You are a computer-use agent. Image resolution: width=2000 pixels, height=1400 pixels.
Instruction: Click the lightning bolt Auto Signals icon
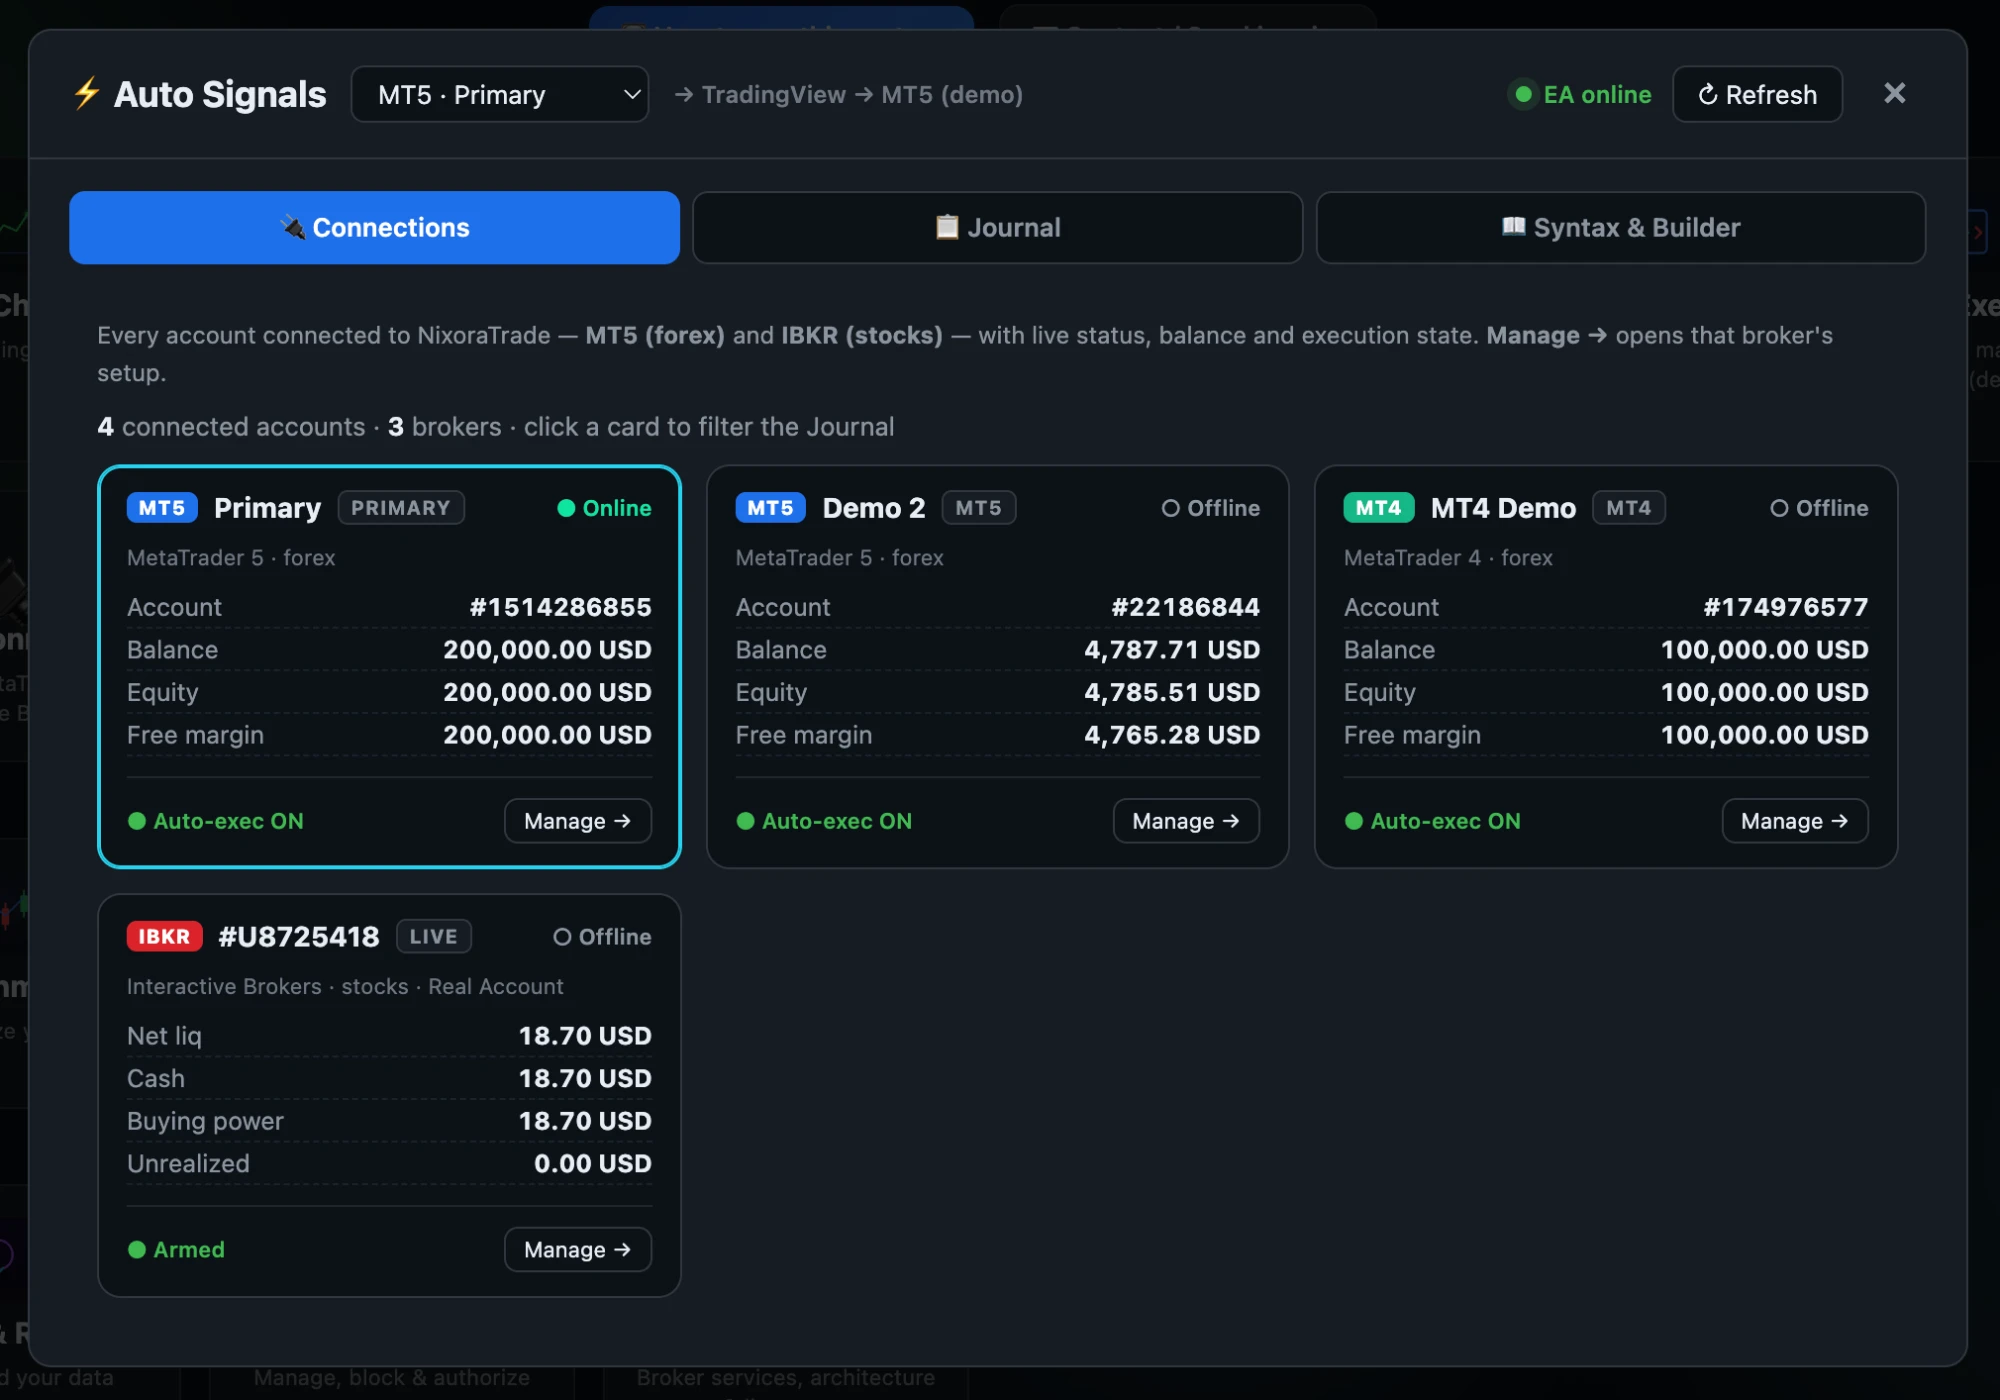click(x=87, y=94)
